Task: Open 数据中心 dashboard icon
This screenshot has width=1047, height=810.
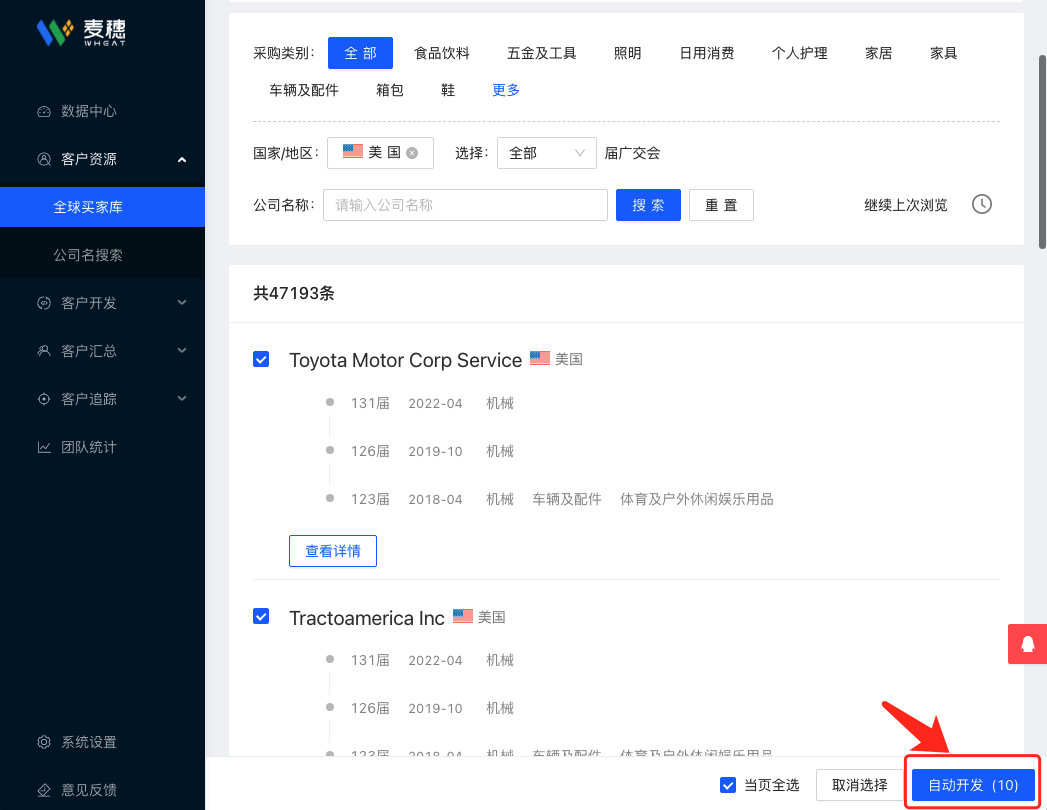Action: pos(44,112)
